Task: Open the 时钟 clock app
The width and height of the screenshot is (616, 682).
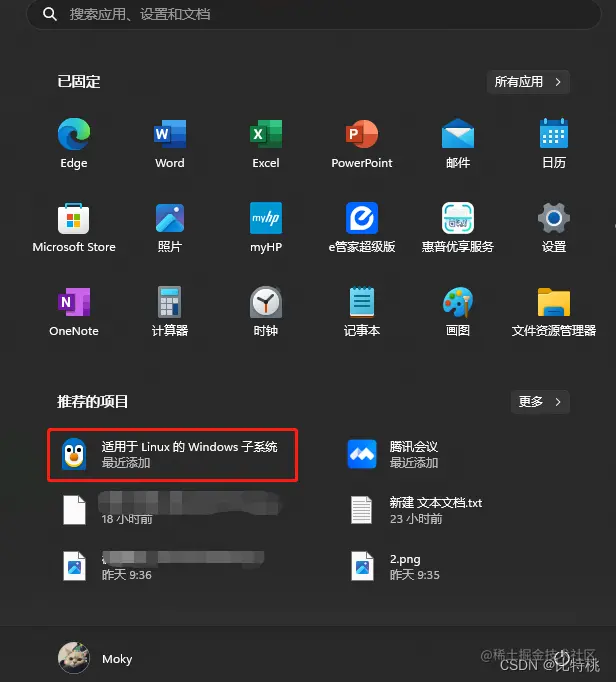Action: (x=266, y=312)
